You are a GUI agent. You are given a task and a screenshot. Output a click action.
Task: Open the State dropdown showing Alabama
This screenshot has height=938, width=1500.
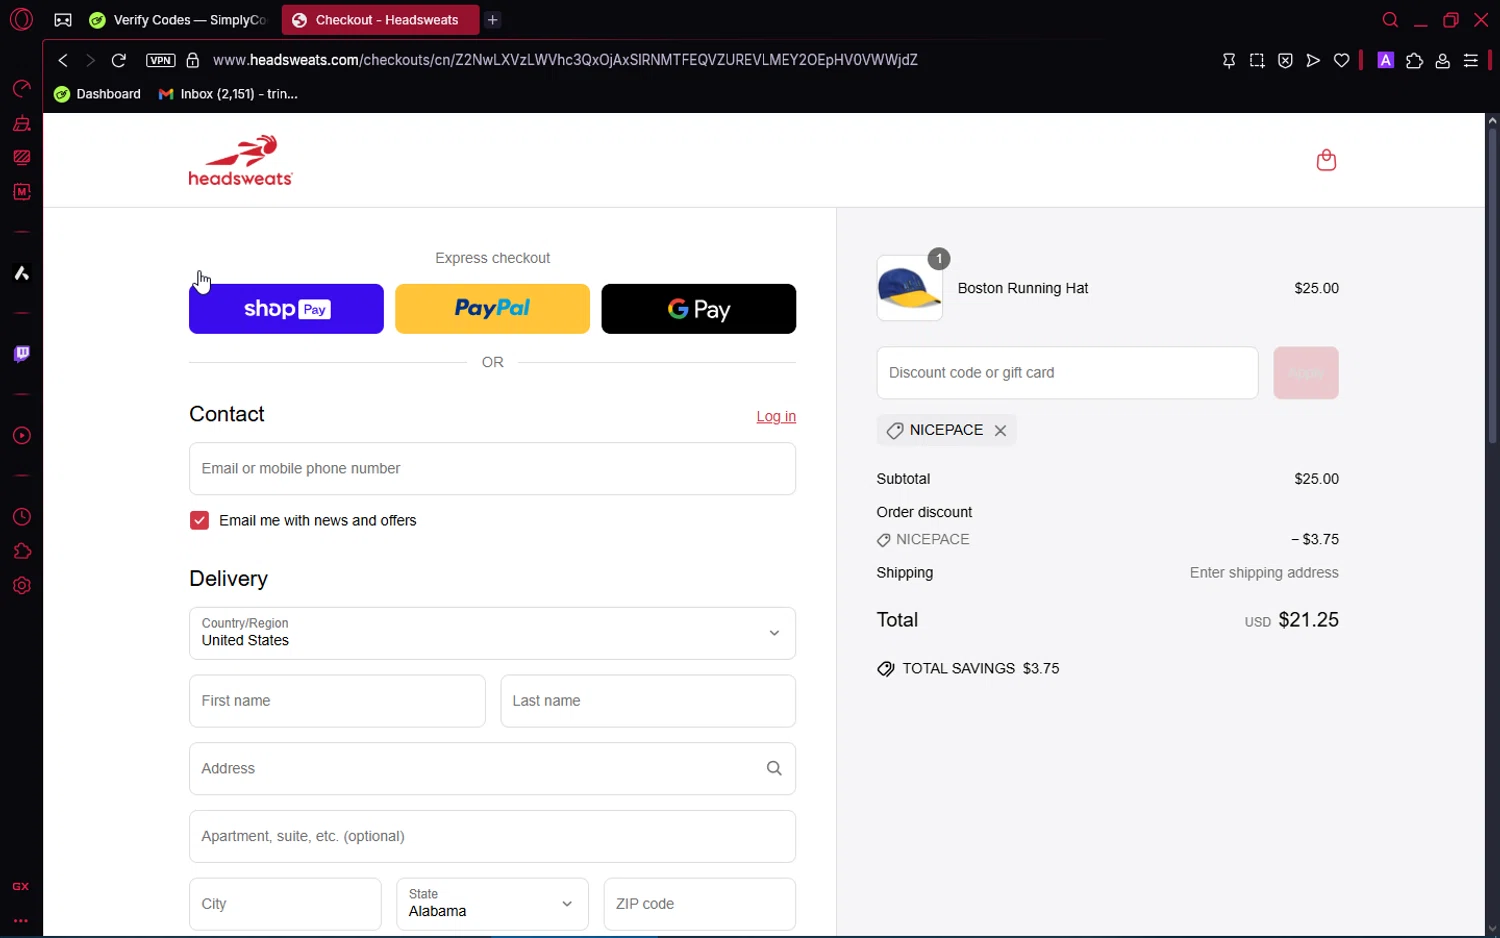click(x=492, y=904)
